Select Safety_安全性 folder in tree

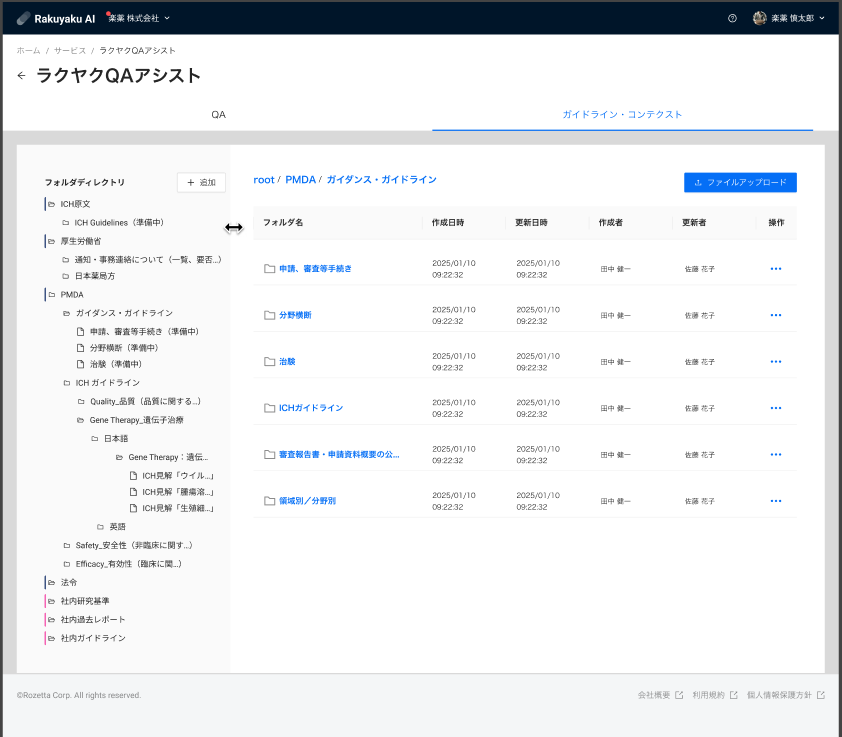tap(134, 546)
